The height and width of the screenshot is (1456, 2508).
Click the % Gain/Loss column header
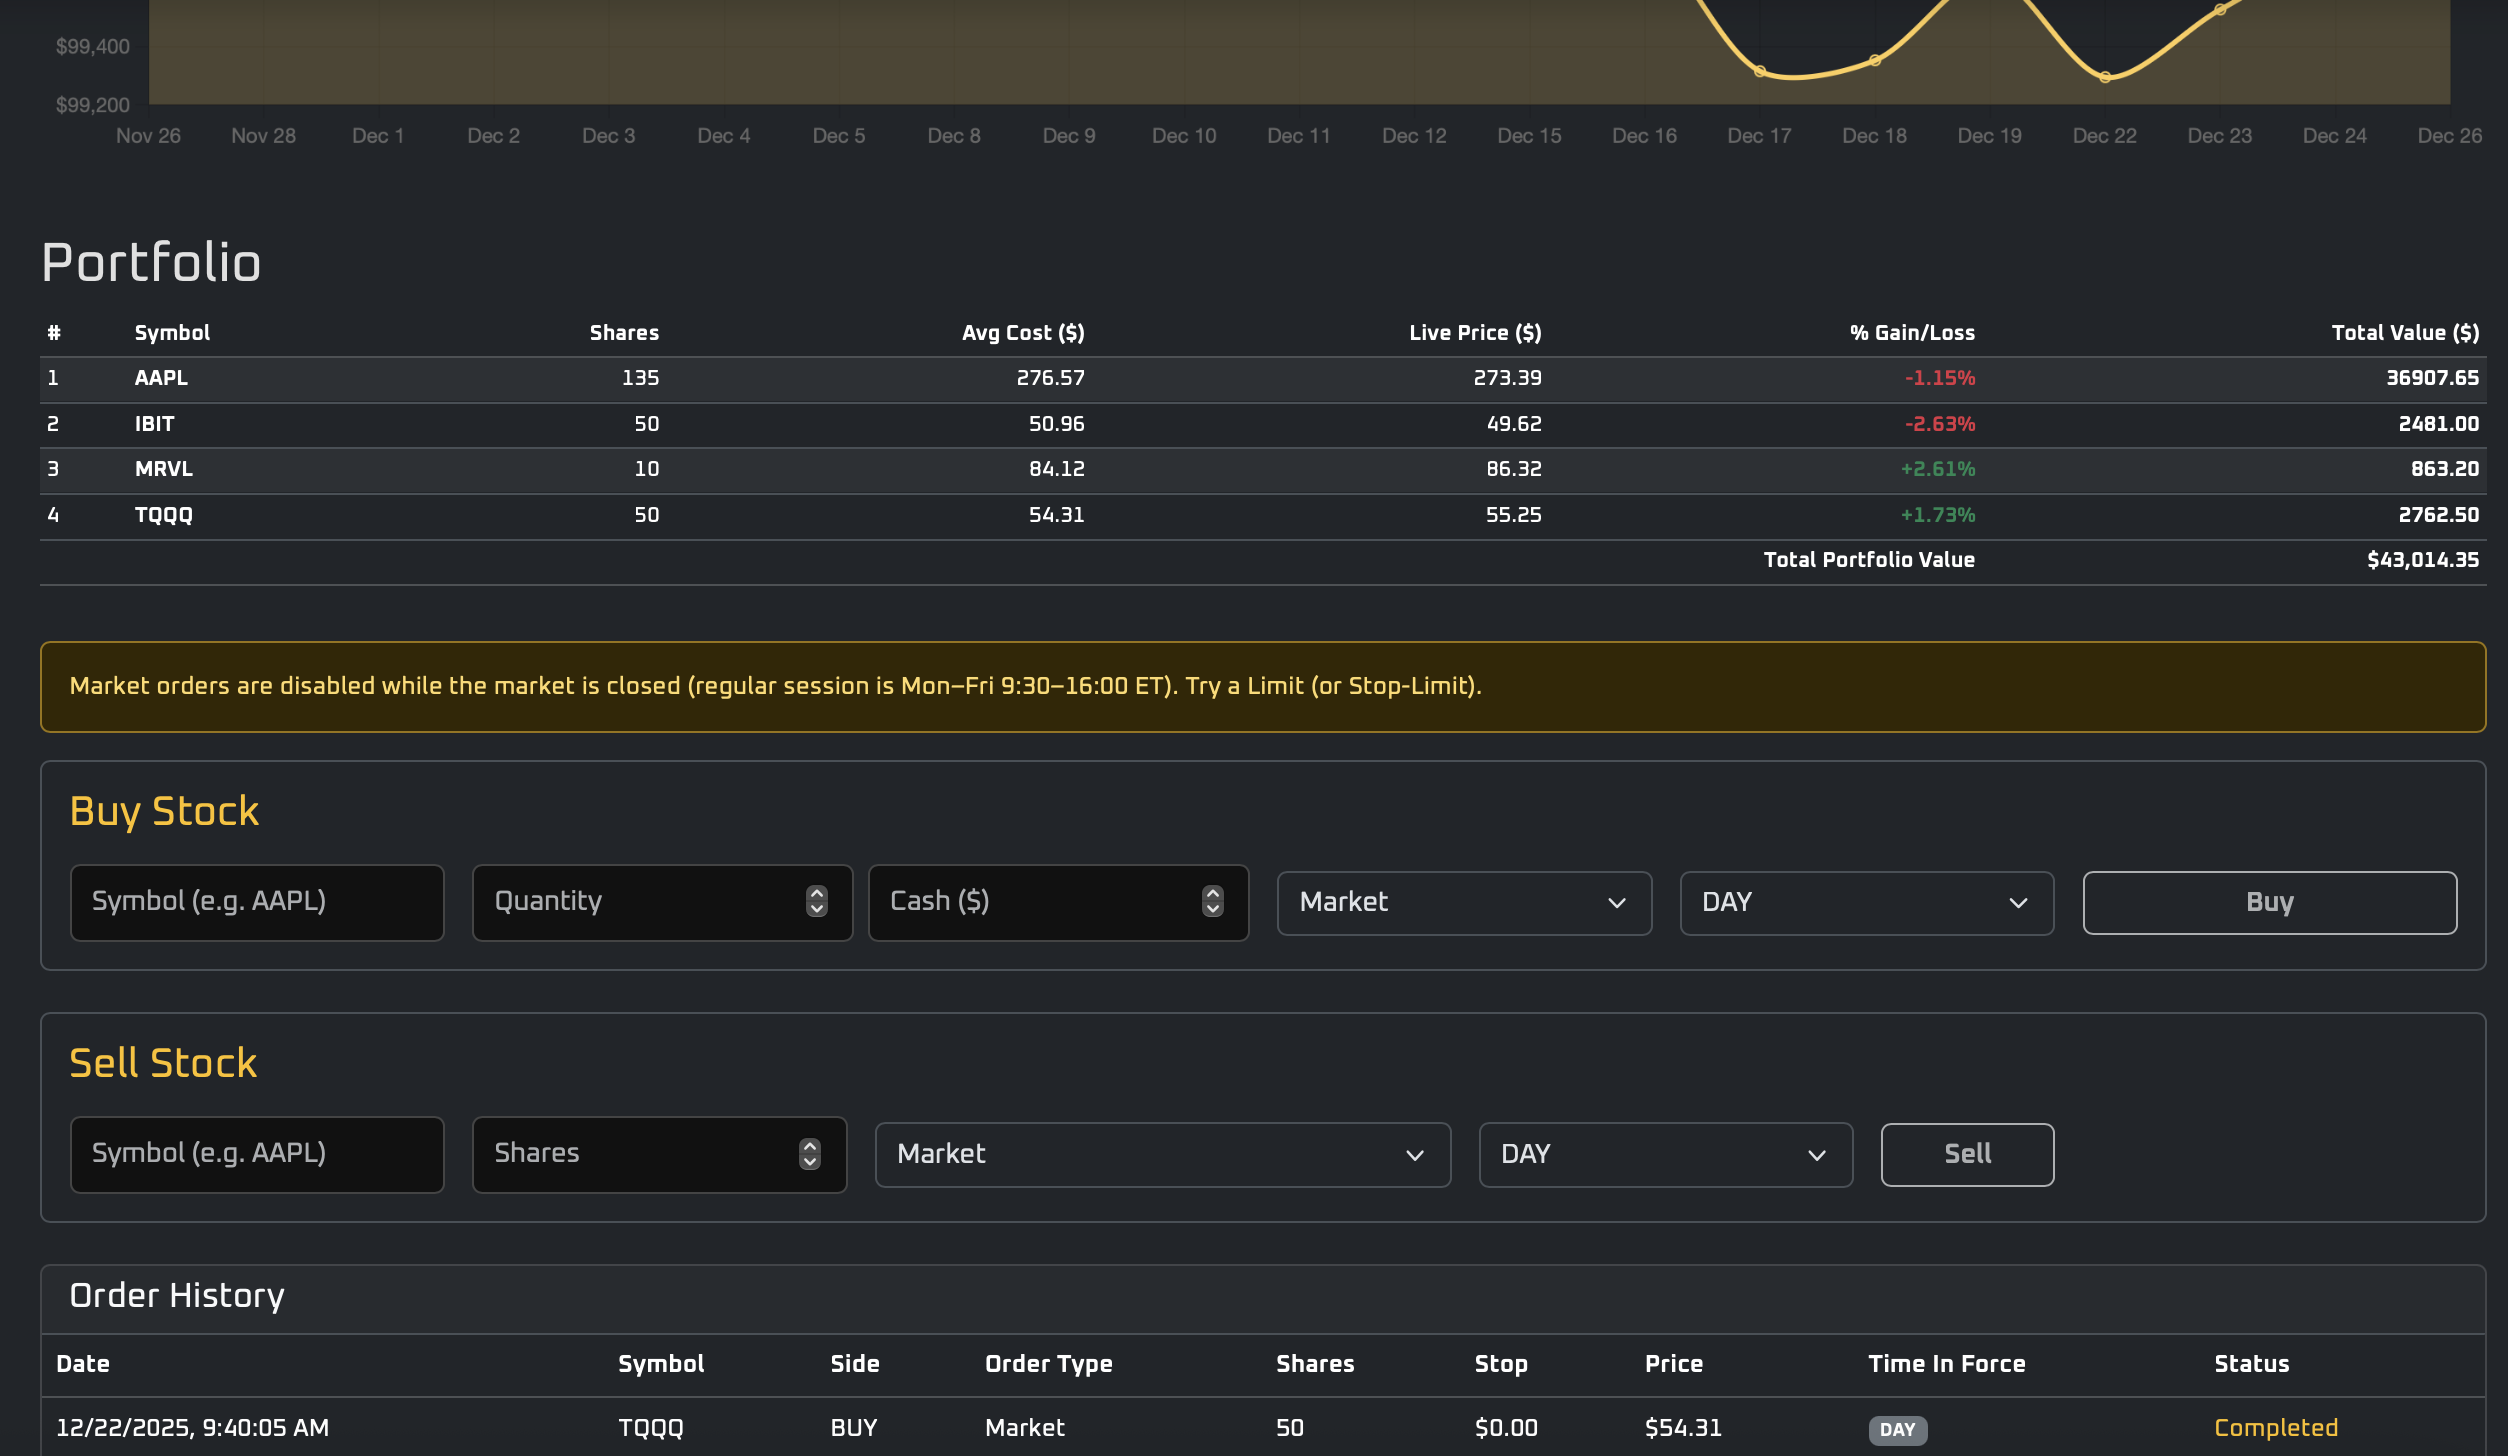click(x=1911, y=333)
